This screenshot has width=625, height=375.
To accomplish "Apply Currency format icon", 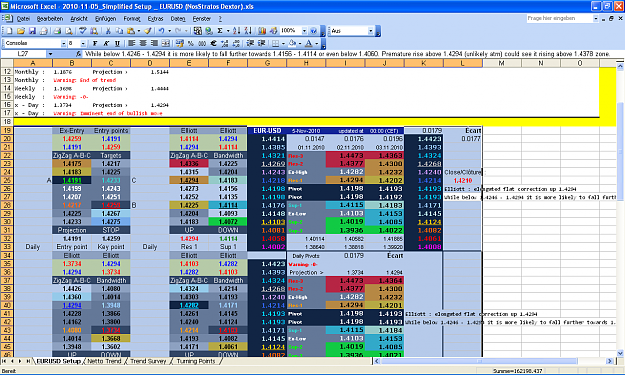I will tap(179, 43).
